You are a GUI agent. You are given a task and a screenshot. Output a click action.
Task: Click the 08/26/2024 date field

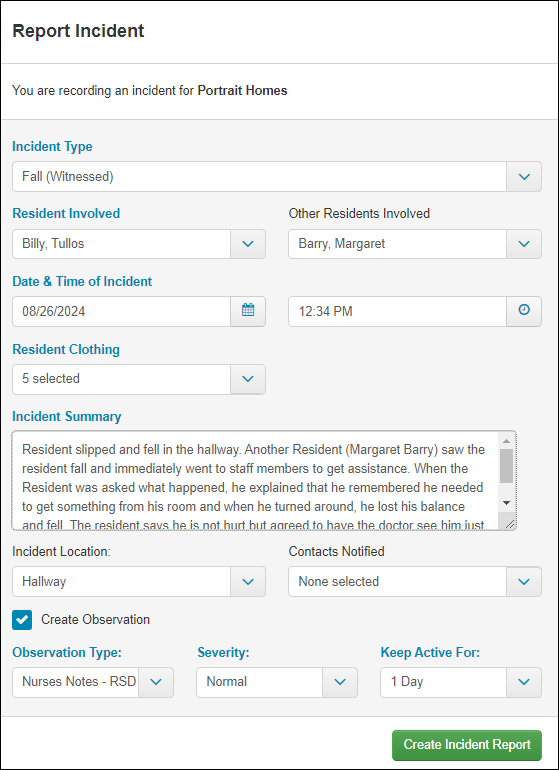pos(121,311)
